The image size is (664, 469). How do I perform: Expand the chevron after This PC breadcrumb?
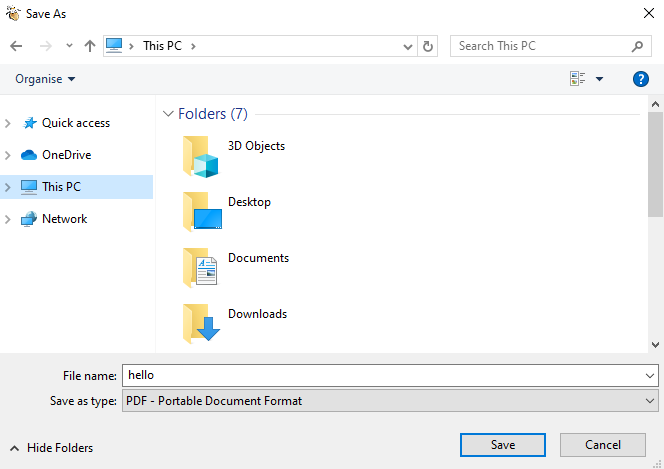(193, 46)
